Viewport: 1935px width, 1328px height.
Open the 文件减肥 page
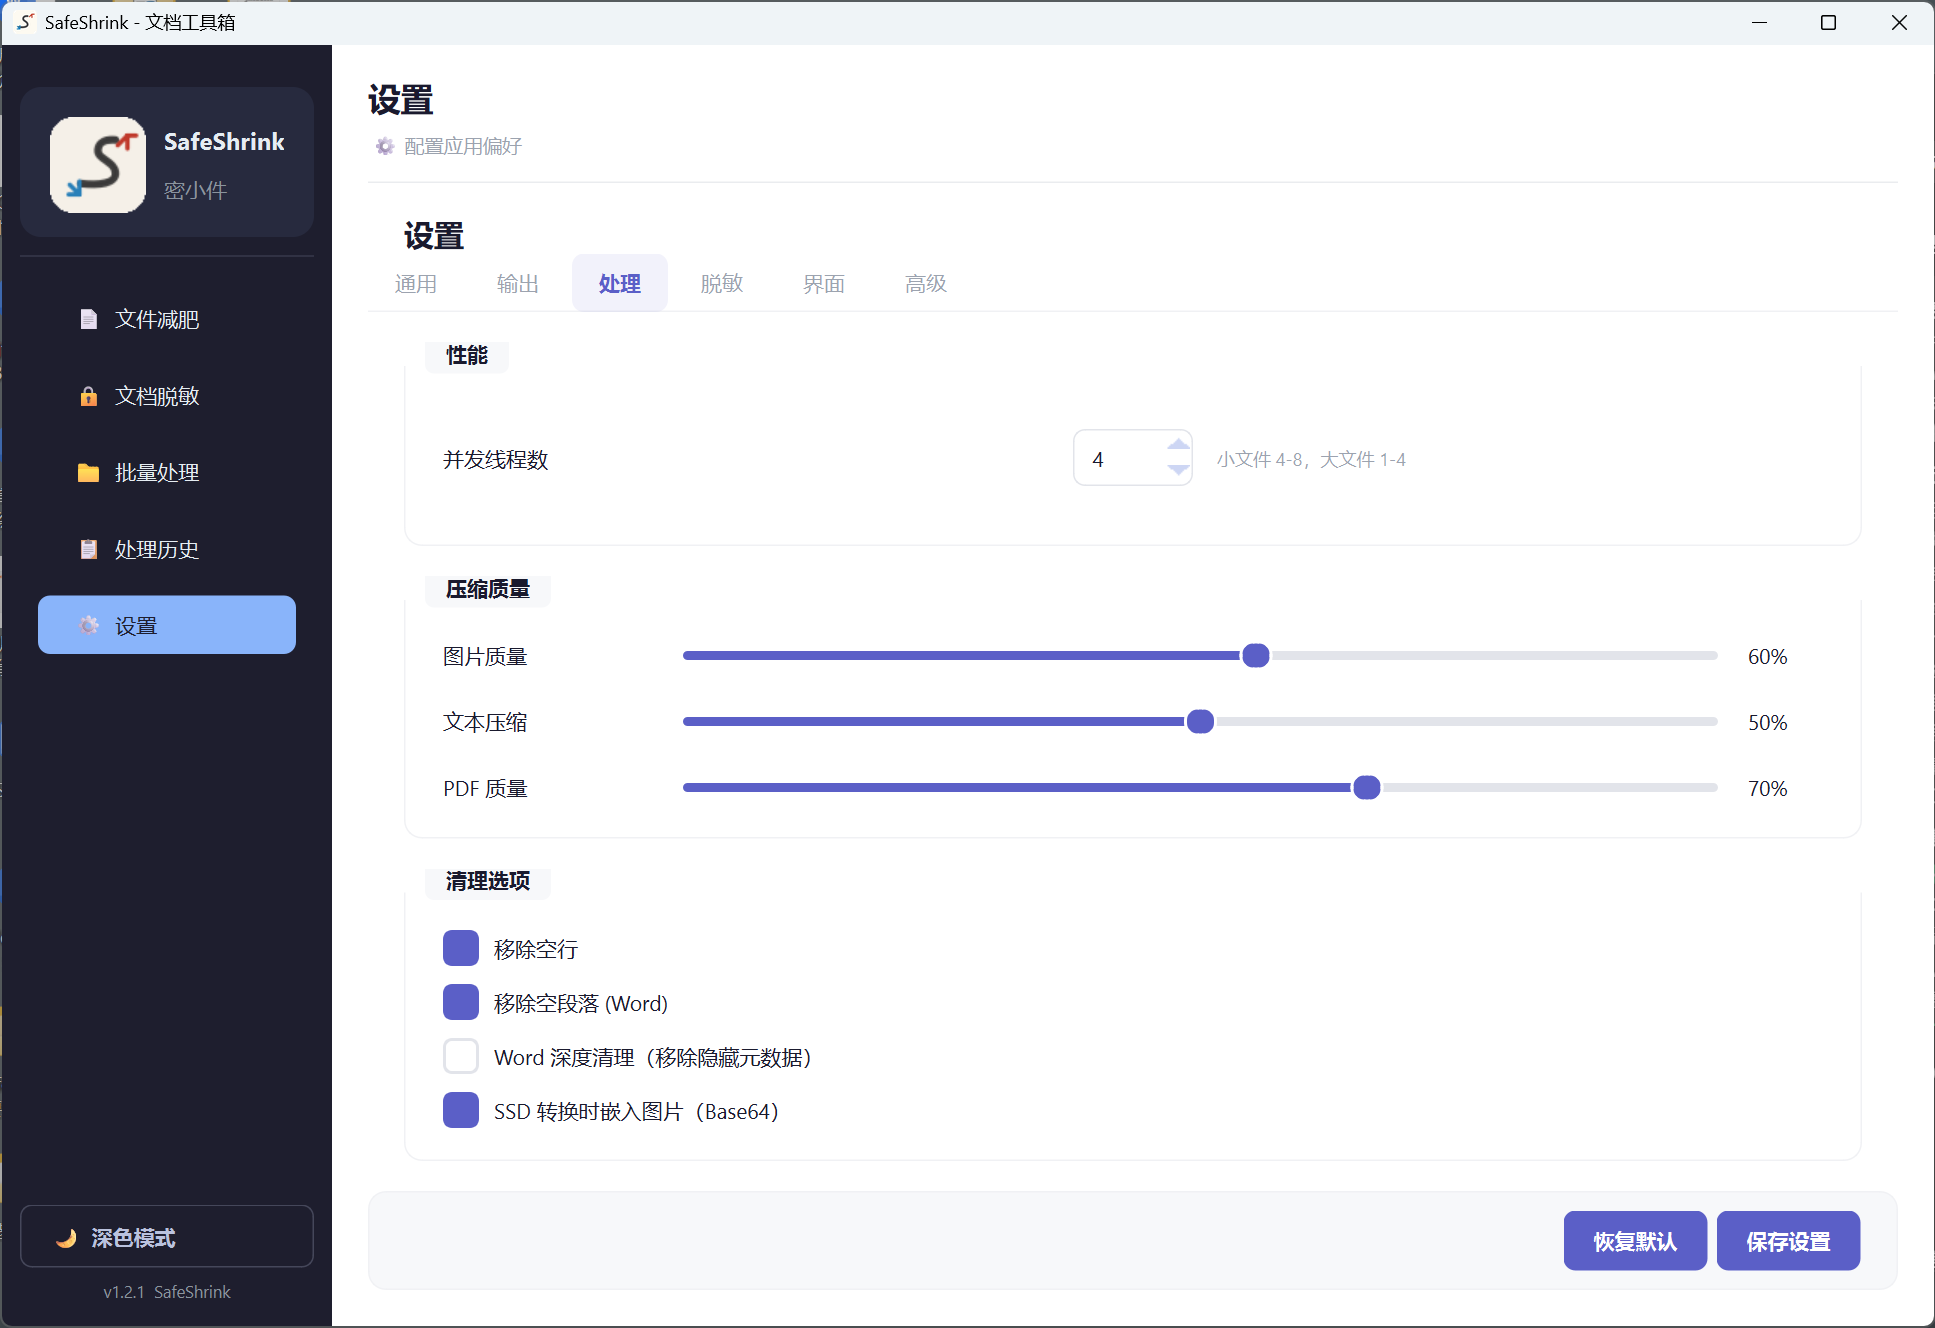(167, 319)
